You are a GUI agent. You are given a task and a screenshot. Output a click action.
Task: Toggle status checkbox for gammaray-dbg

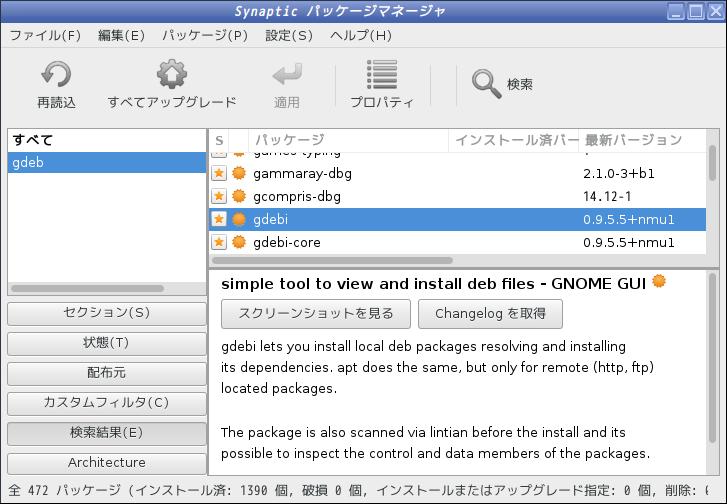(219, 173)
